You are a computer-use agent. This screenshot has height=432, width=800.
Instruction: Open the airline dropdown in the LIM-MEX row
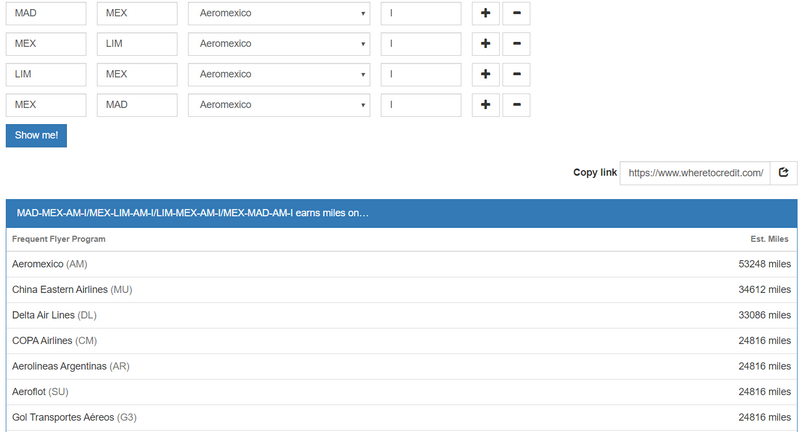279,74
